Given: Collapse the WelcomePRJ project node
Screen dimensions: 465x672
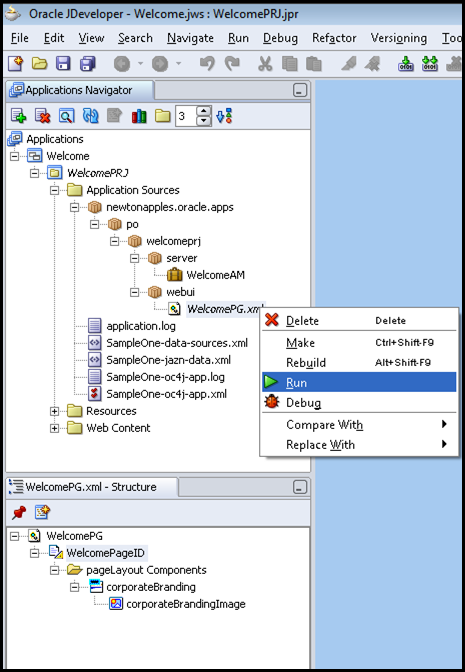Looking at the screenshot, I should tap(35, 173).
